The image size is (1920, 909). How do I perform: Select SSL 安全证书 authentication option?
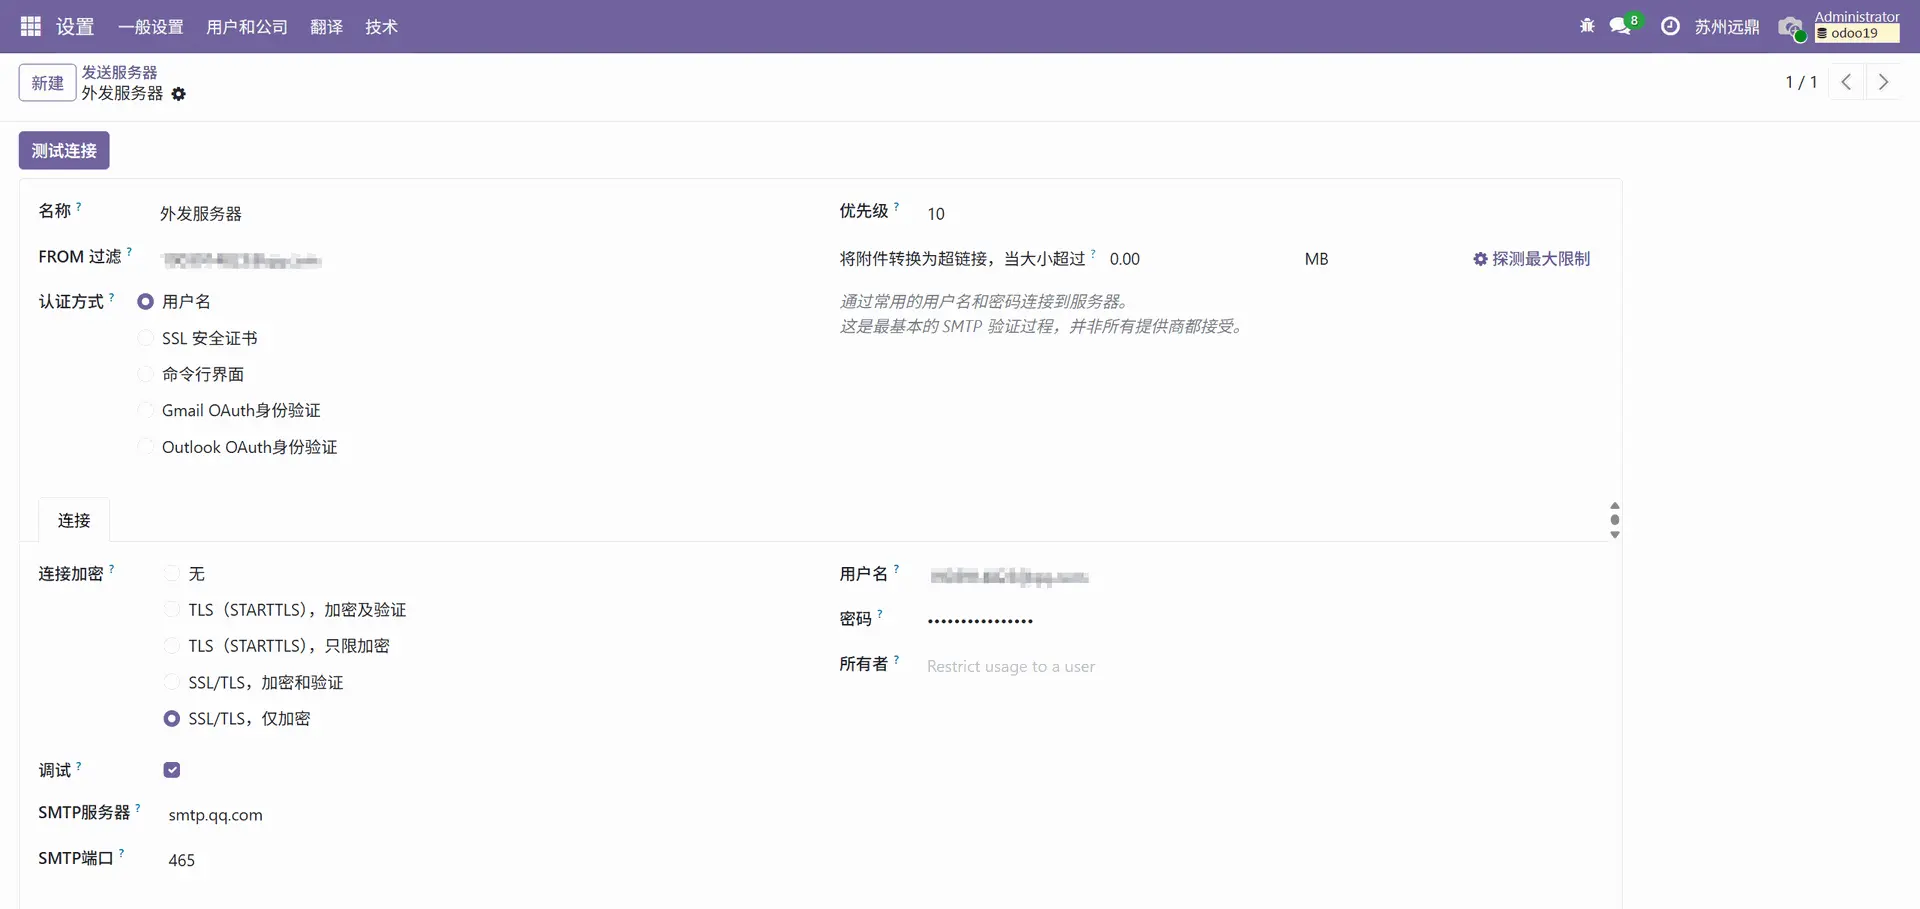(146, 338)
